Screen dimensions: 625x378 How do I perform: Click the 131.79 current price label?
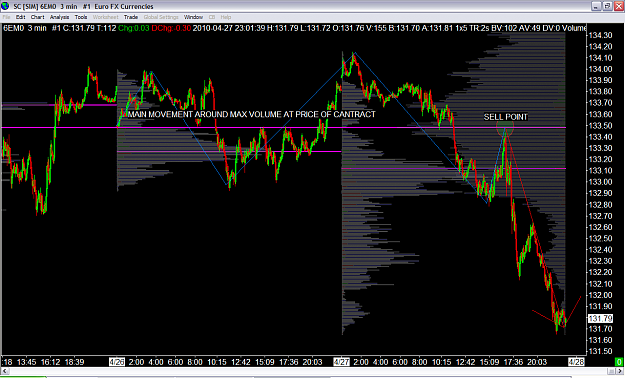click(x=600, y=318)
